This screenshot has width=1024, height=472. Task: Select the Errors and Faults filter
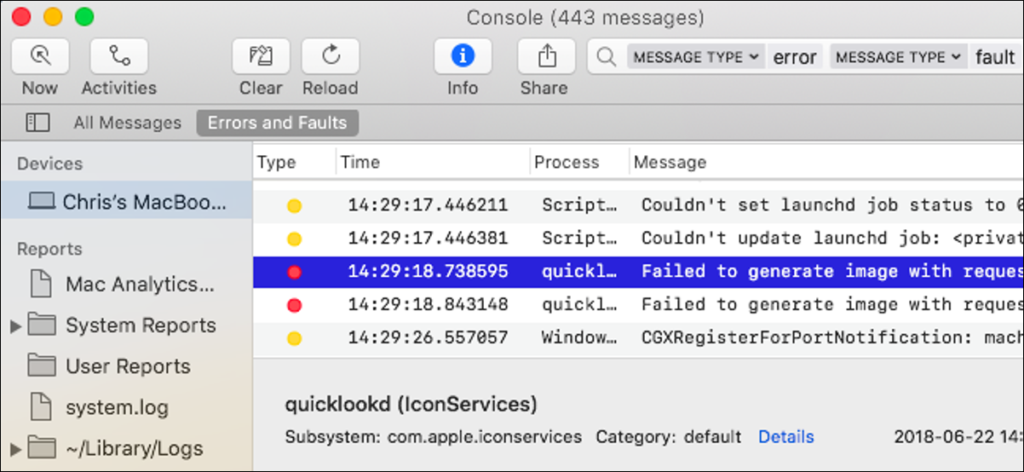[x=277, y=123]
